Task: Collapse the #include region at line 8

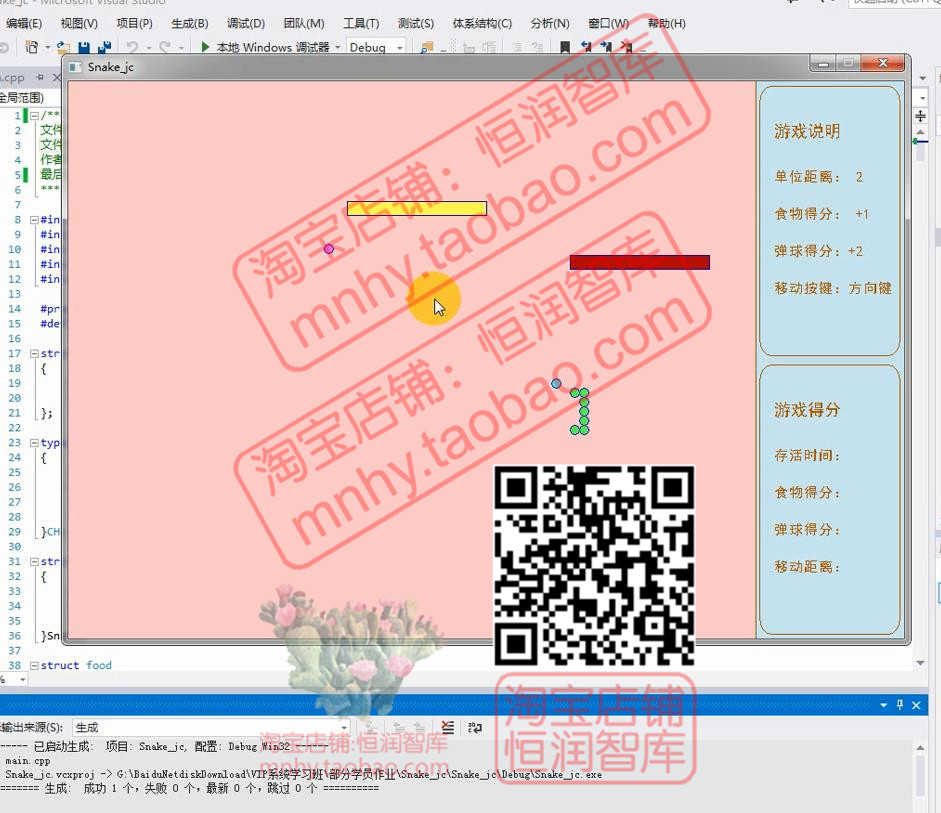Action: [35, 220]
